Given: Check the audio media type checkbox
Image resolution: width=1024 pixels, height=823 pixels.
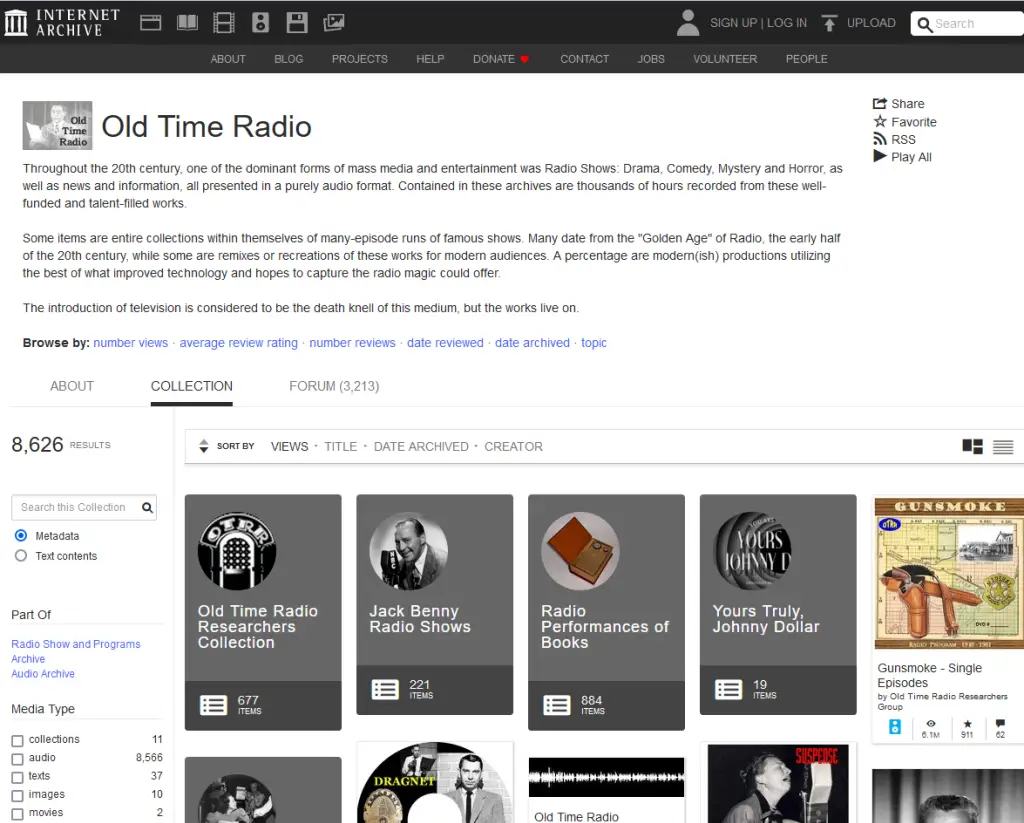Looking at the screenshot, I should (18, 759).
